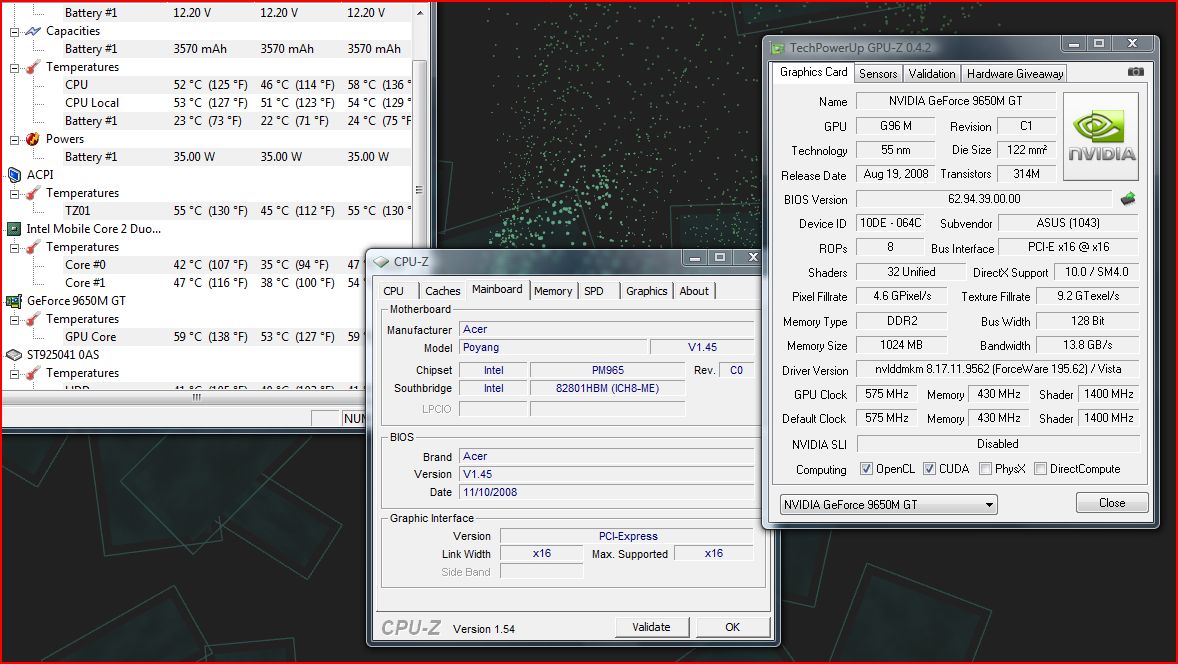Toggle the CUDA checkbox in GPU-Z
Screen dimensions: 1178x664
pos(929,469)
